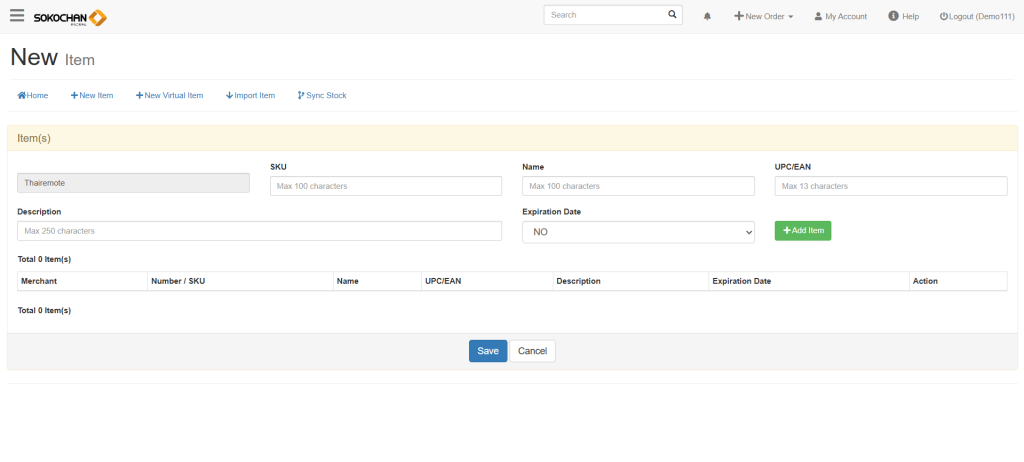Open the notifications bell
The height and width of the screenshot is (462, 1024).
[x=708, y=17]
